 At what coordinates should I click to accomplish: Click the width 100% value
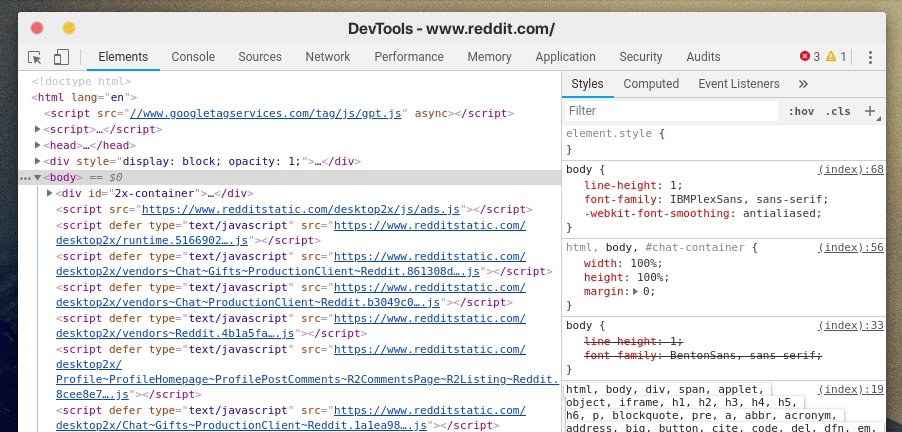(643, 263)
